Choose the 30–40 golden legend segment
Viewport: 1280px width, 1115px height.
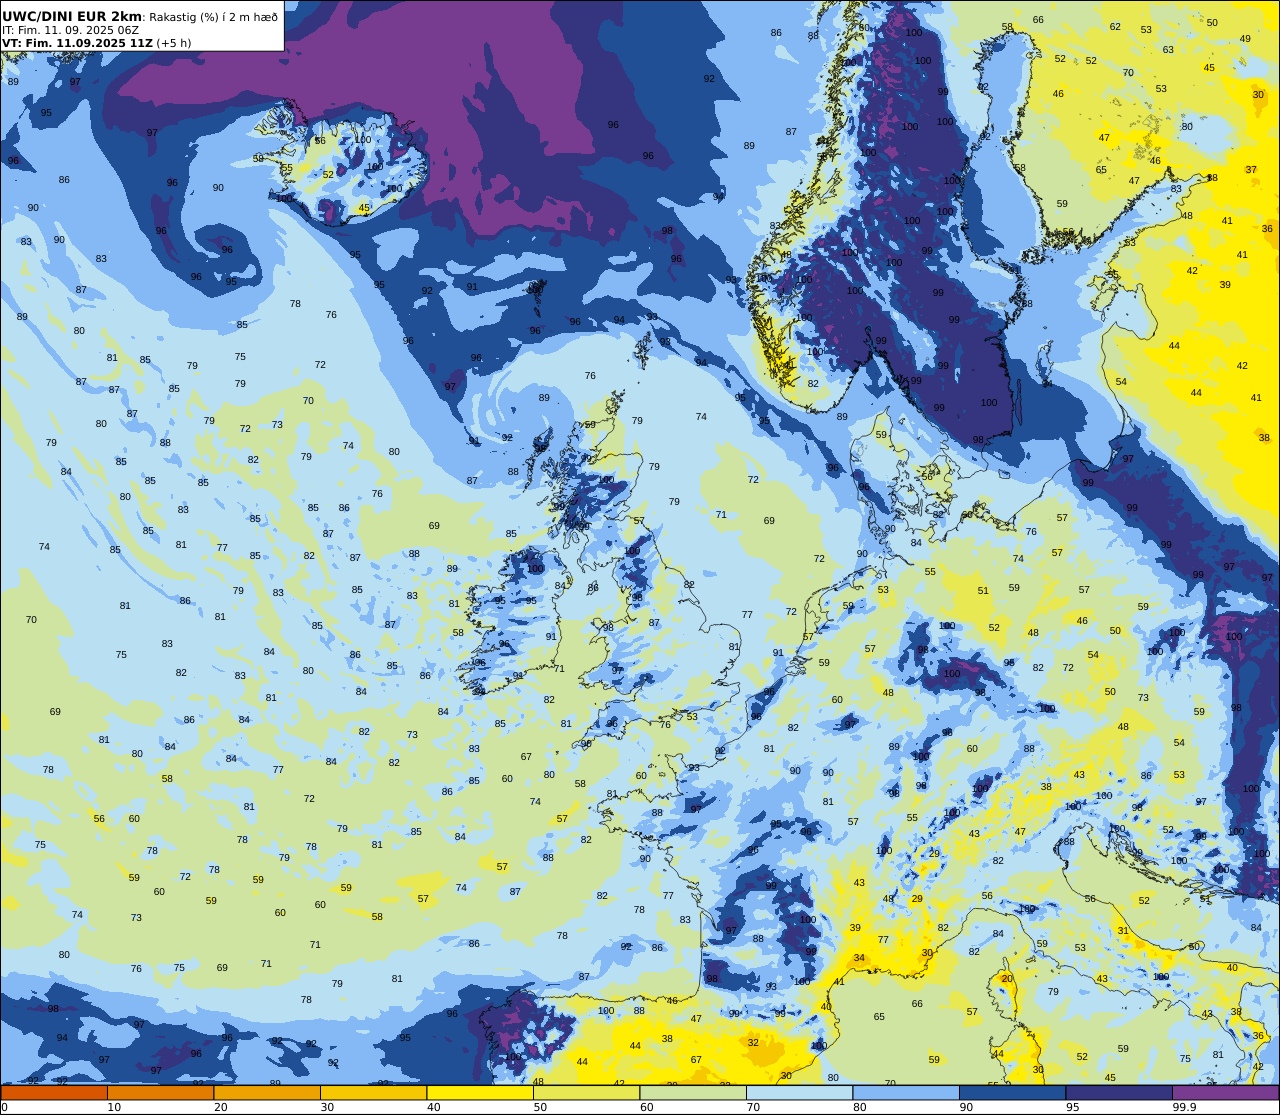373,1093
